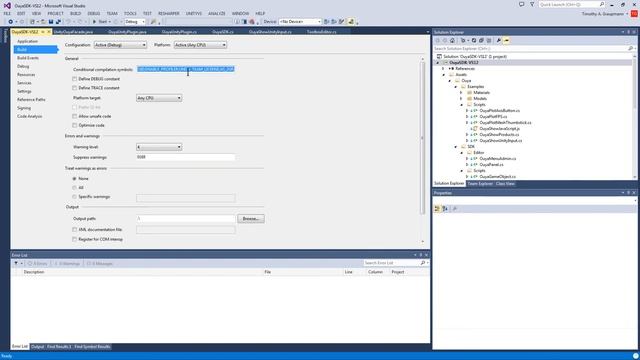Click the Alphabetical sort icon in Properties panel

click(x=445, y=209)
